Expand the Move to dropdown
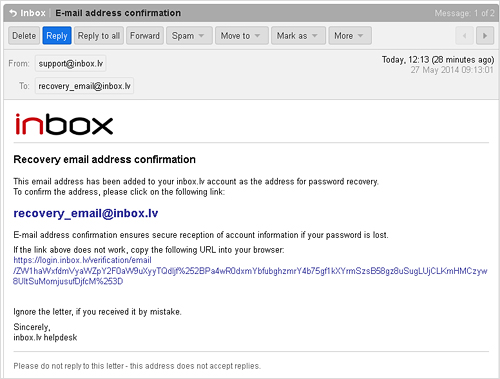The image size is (500, 379). [242, 36]
